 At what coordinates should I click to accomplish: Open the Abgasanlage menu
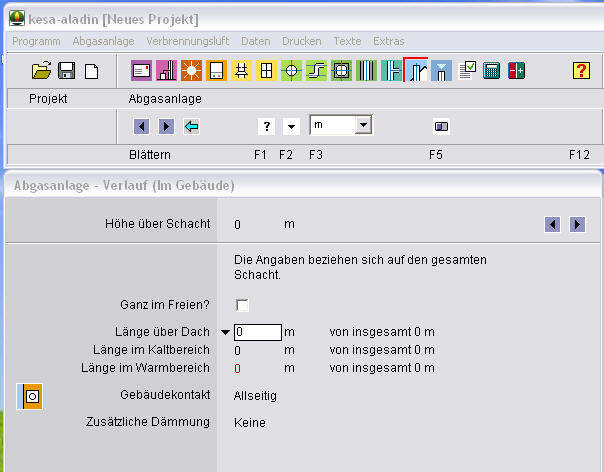103,41
